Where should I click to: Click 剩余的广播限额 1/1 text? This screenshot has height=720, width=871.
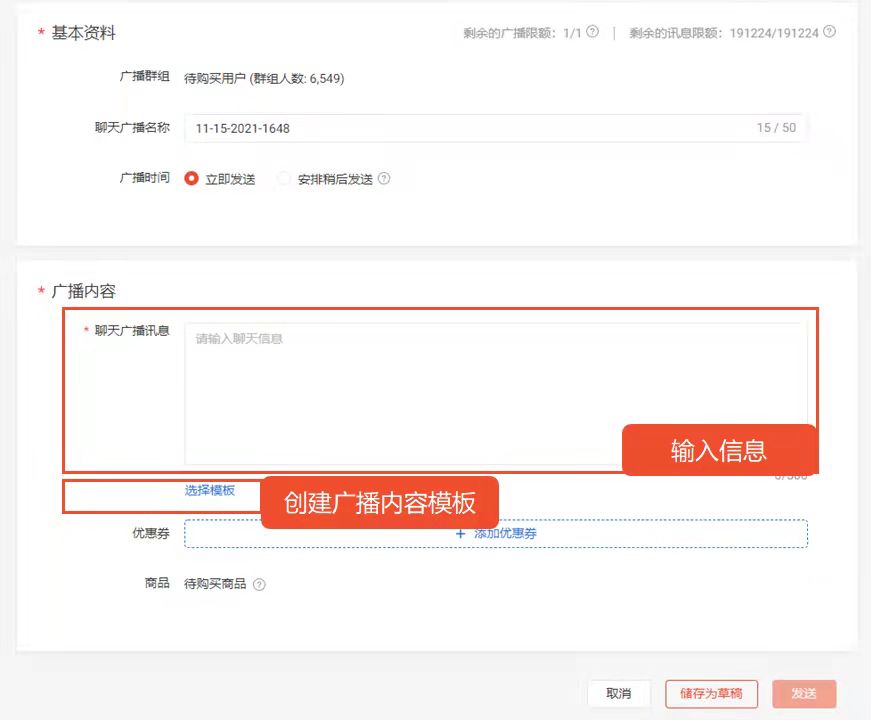tap(522, 33)
